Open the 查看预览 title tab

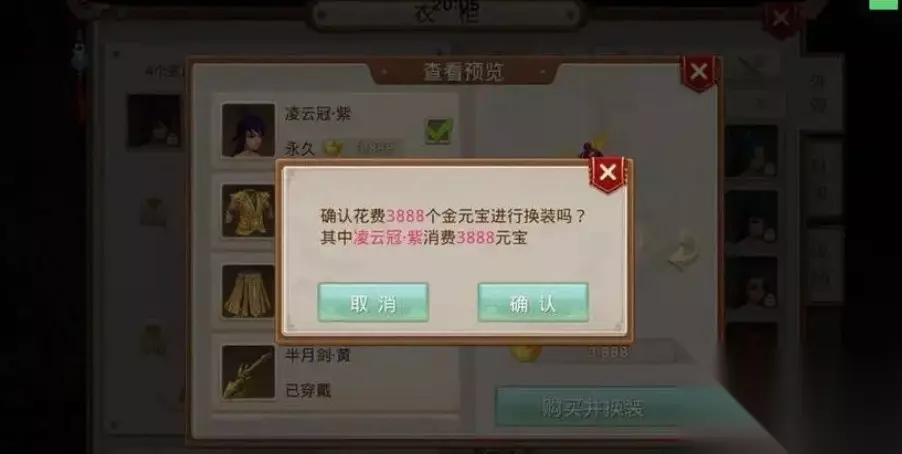[x=463, y=72]
